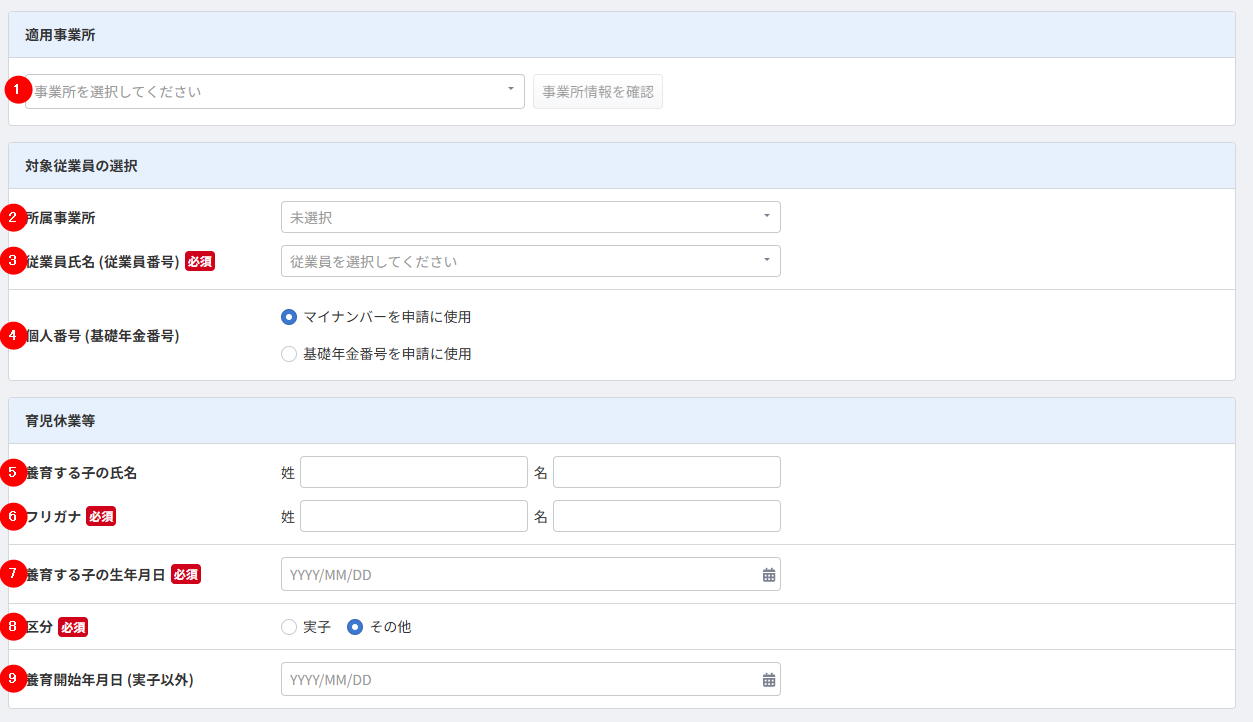Open 従業員を選択してください dropdown
The image size is (1253, 722).
click(530, 261)
